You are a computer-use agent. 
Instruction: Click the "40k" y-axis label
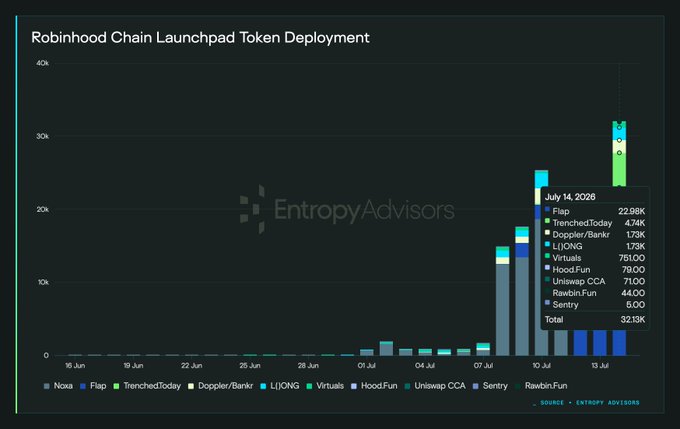42,63
